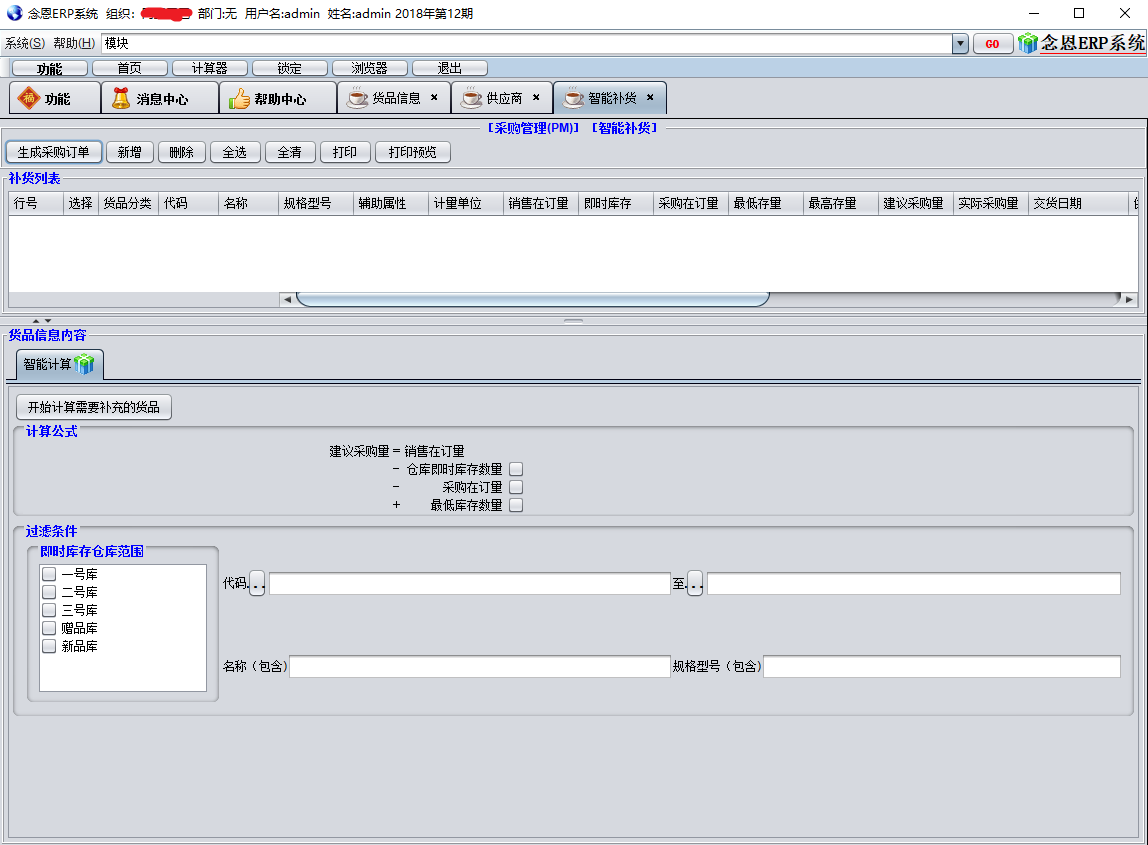The image size is (1148, 845).
Task: Open the 至 end code lookup button
Action: pos(695,584)
